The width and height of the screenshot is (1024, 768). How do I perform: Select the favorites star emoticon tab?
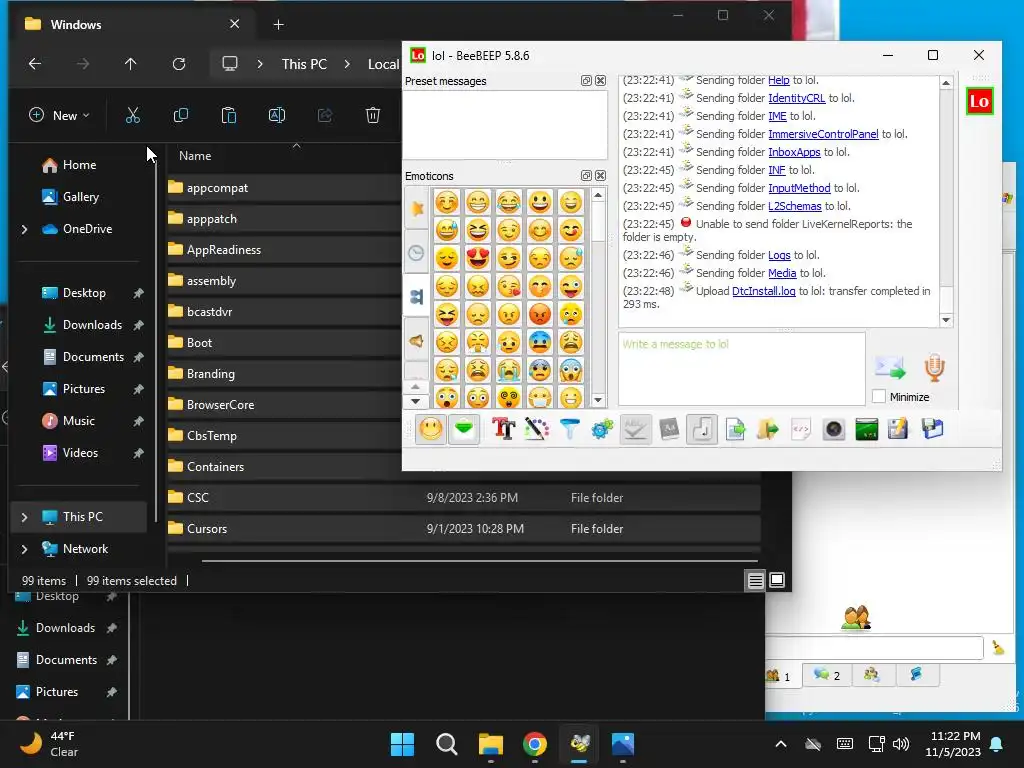(x=417, y=208)
